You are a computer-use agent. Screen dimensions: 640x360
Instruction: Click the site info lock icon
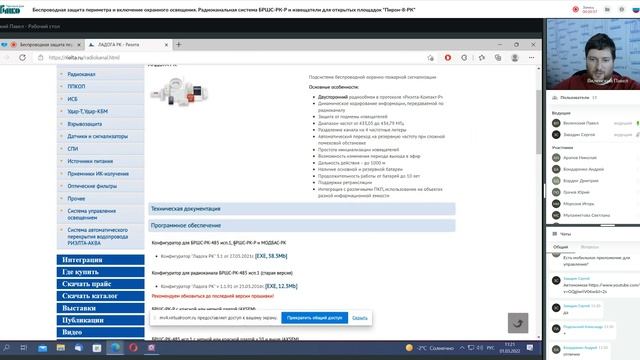pos(40,58)
